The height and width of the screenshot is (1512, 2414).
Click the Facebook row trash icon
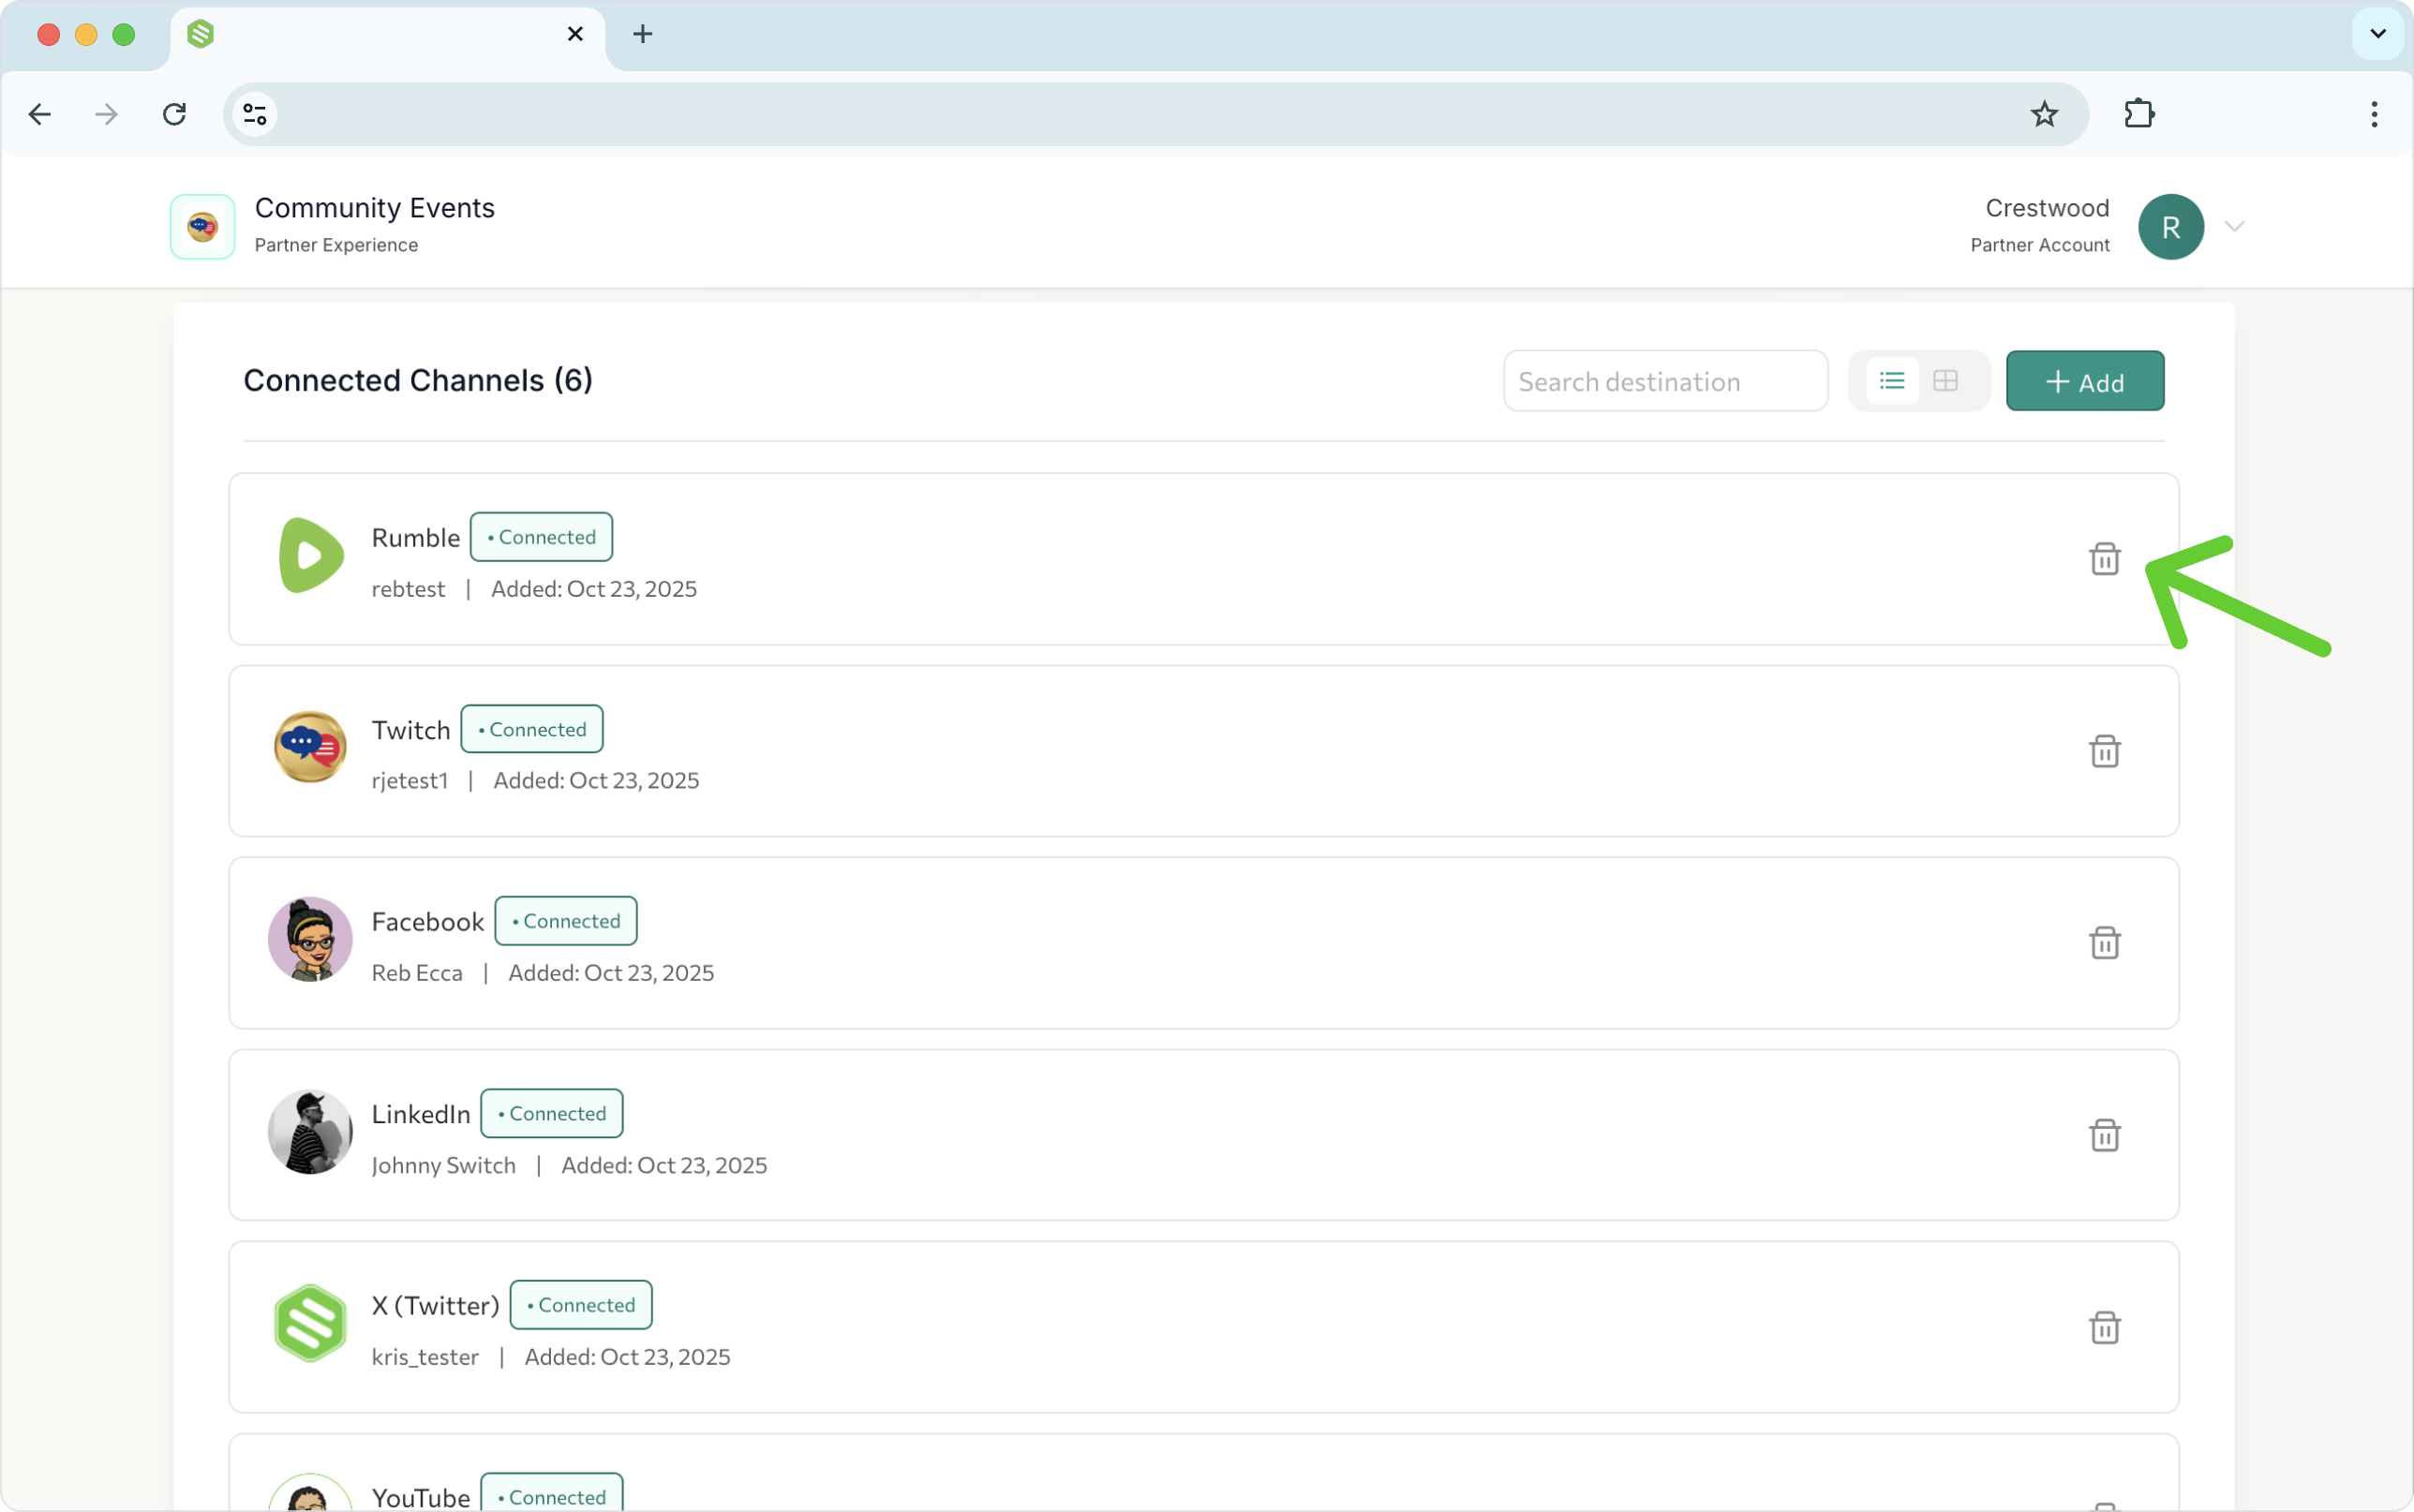coord(2104,942)
